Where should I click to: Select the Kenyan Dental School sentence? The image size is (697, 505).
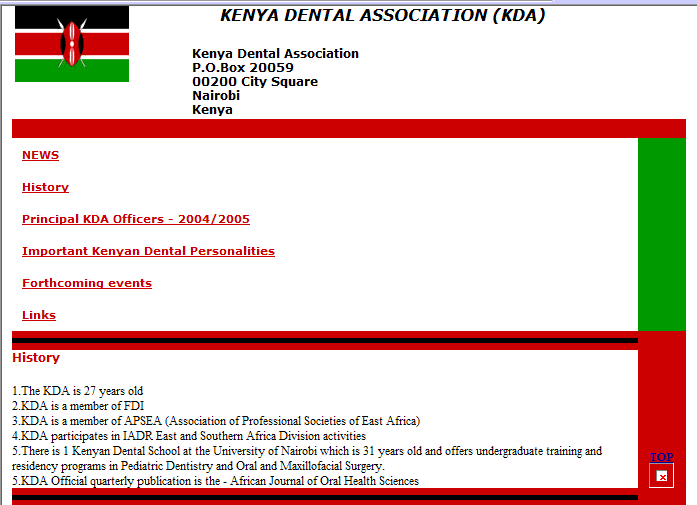(307, 458)
